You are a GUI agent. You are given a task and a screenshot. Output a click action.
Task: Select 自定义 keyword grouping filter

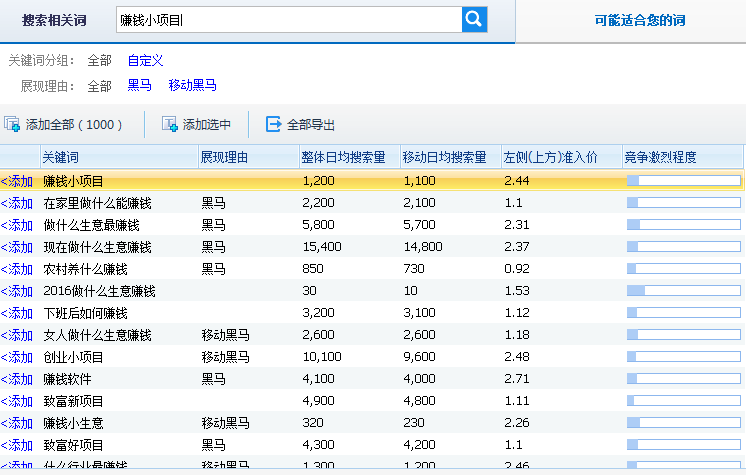145,61
